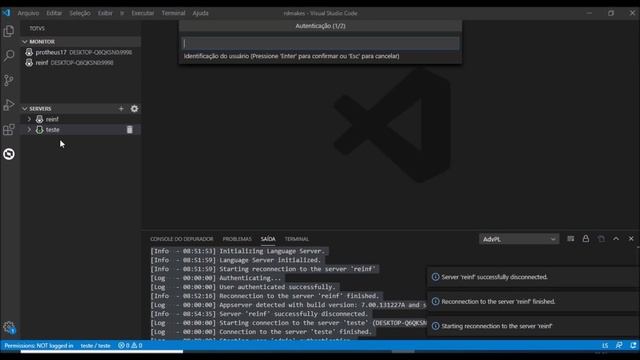640x360 pixels.
Task: Open errors and warnings in status bar
Action: [130, 345]
